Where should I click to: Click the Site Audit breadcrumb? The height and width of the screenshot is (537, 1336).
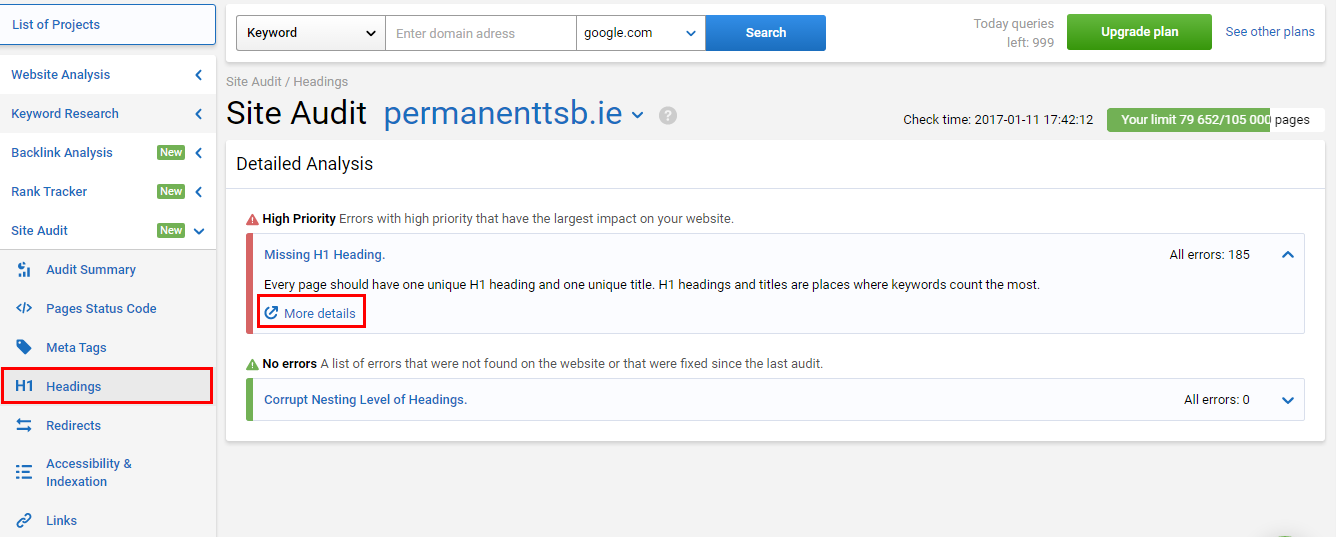click(x=254, y=82)
